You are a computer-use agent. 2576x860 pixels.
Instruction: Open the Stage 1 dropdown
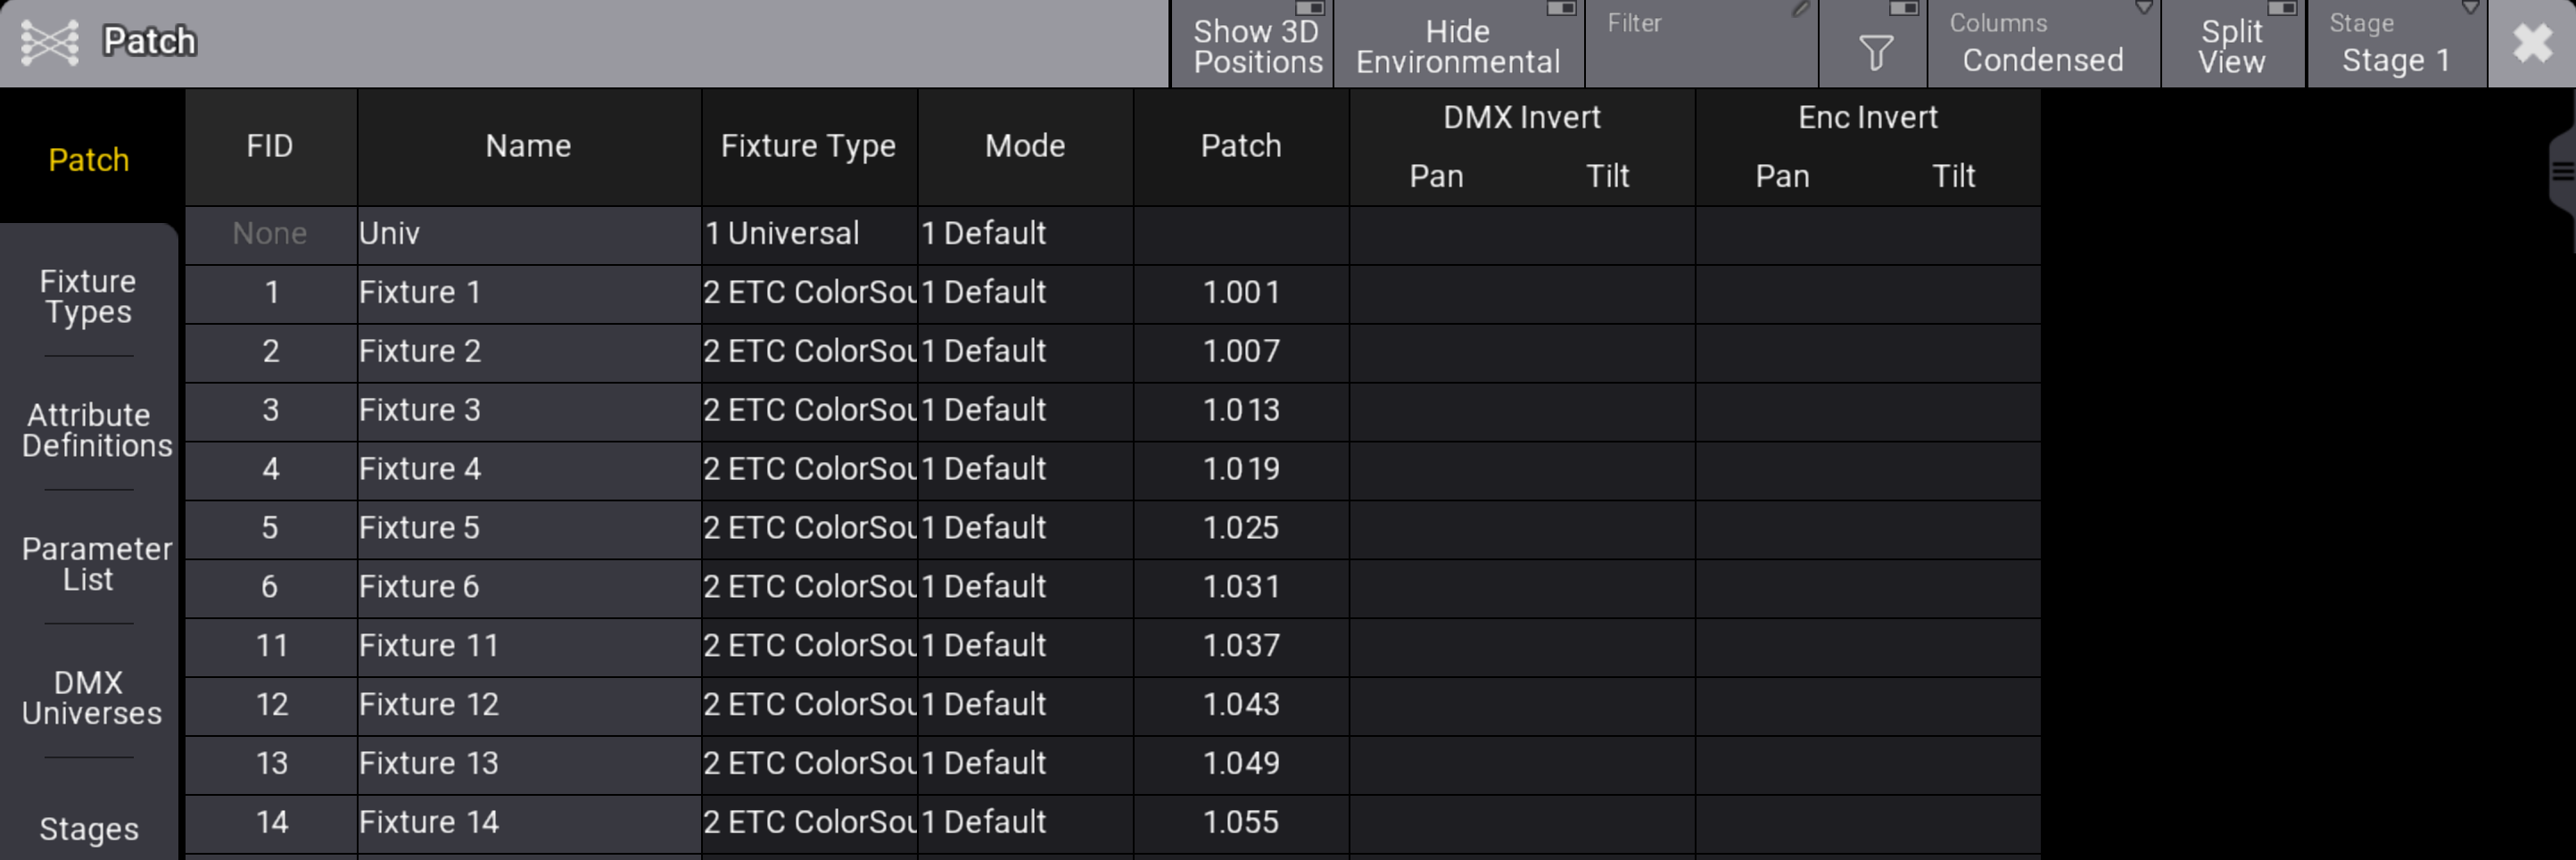tap(2395, 45)
